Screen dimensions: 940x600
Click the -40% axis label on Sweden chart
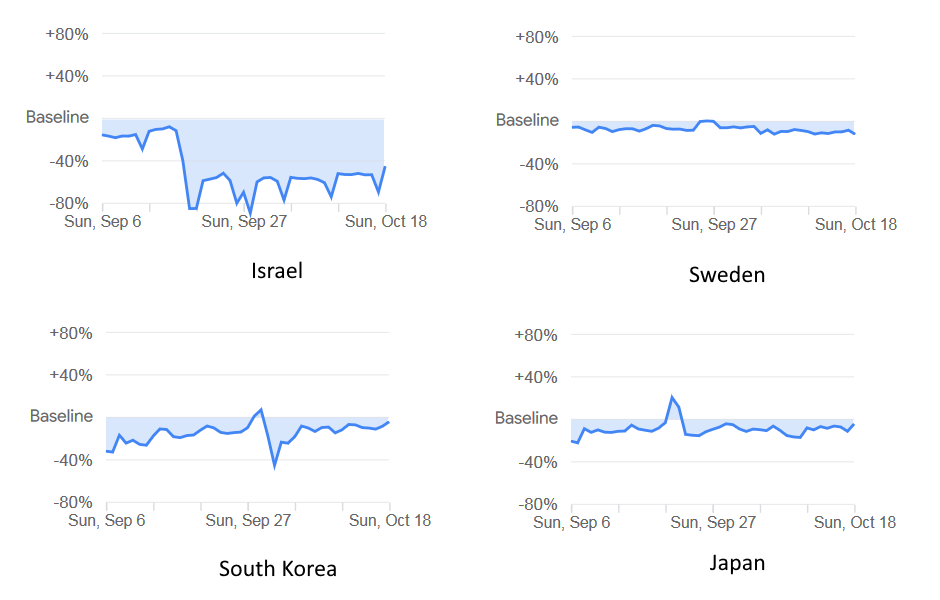tap(536, 163)
